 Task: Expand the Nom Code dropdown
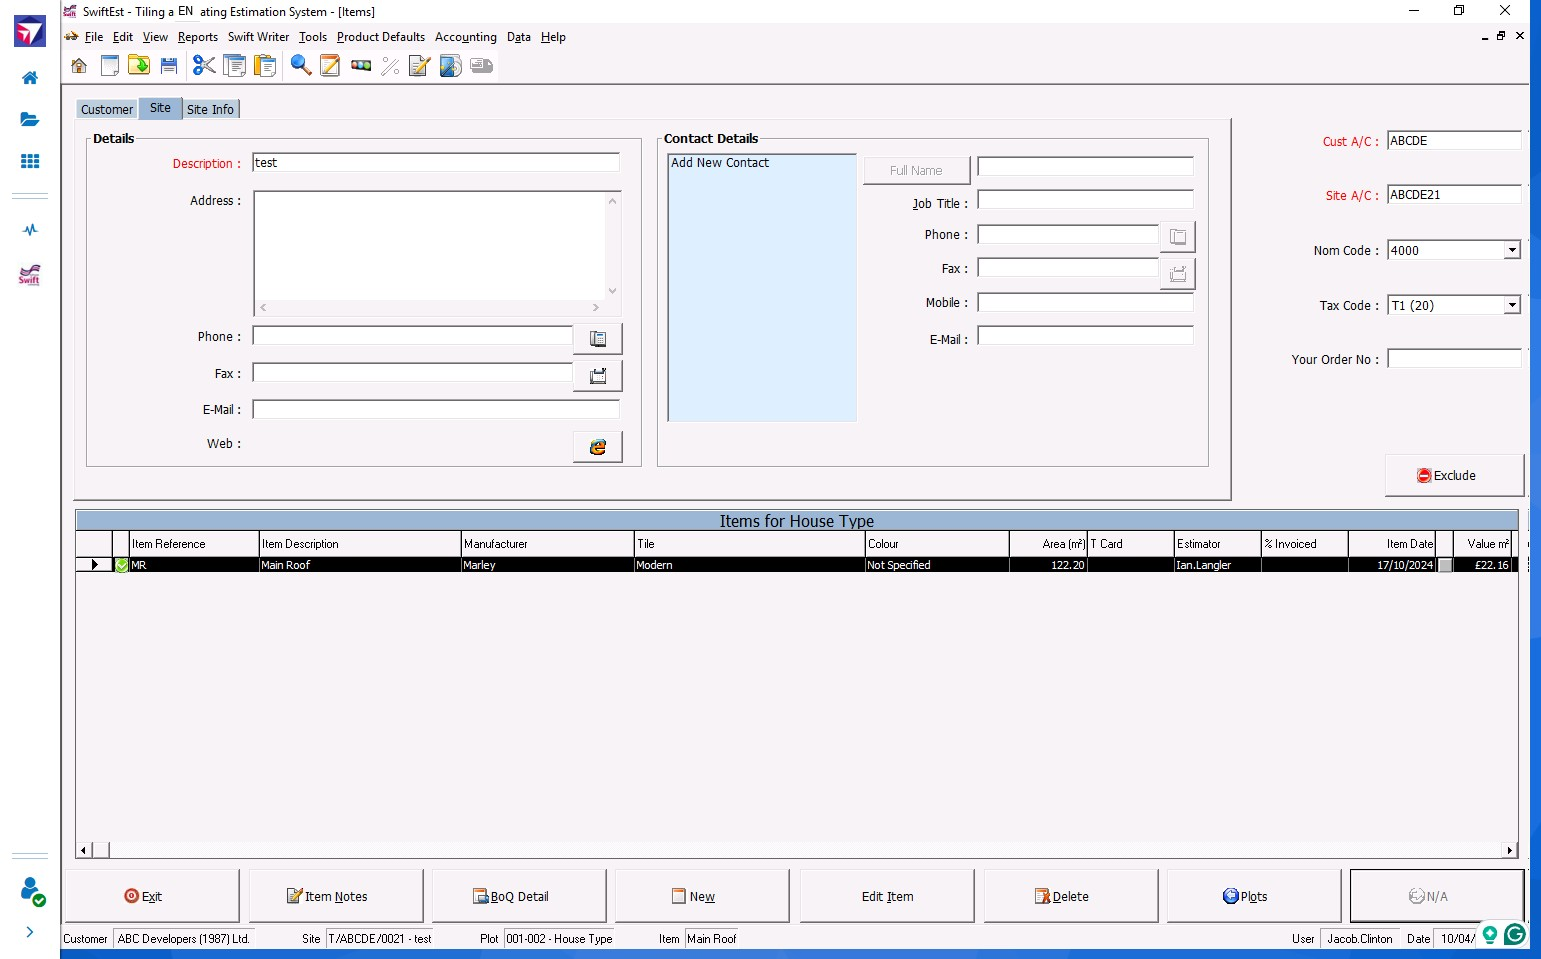1512,250
